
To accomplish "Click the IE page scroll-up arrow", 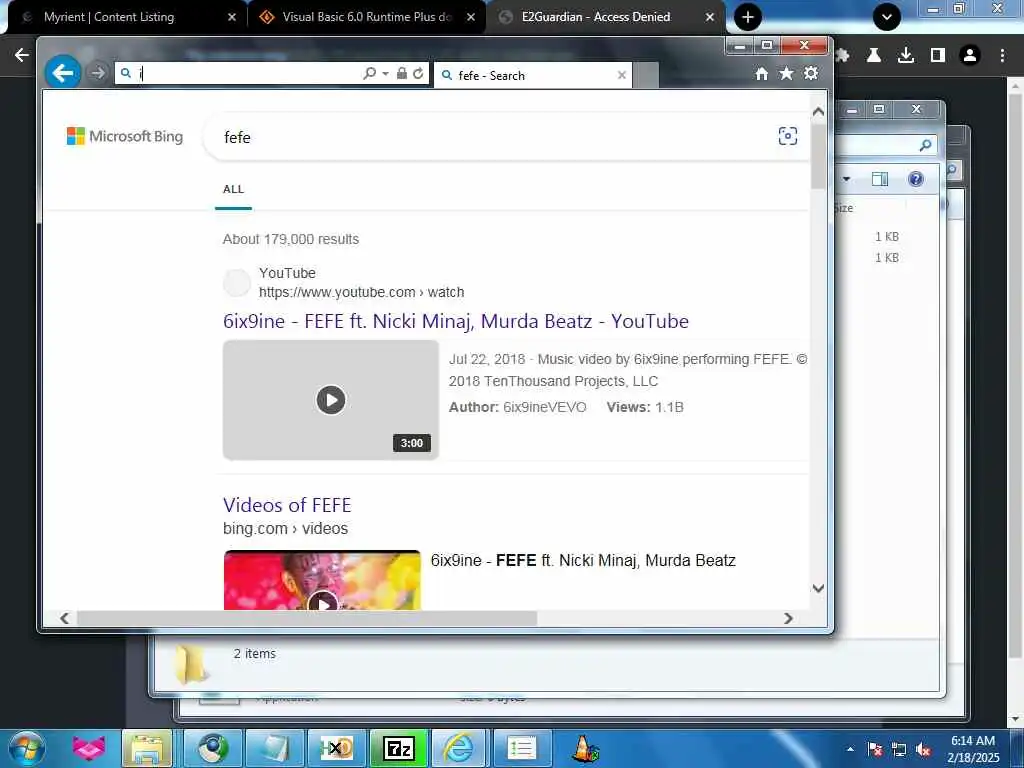I will point(818,112).
